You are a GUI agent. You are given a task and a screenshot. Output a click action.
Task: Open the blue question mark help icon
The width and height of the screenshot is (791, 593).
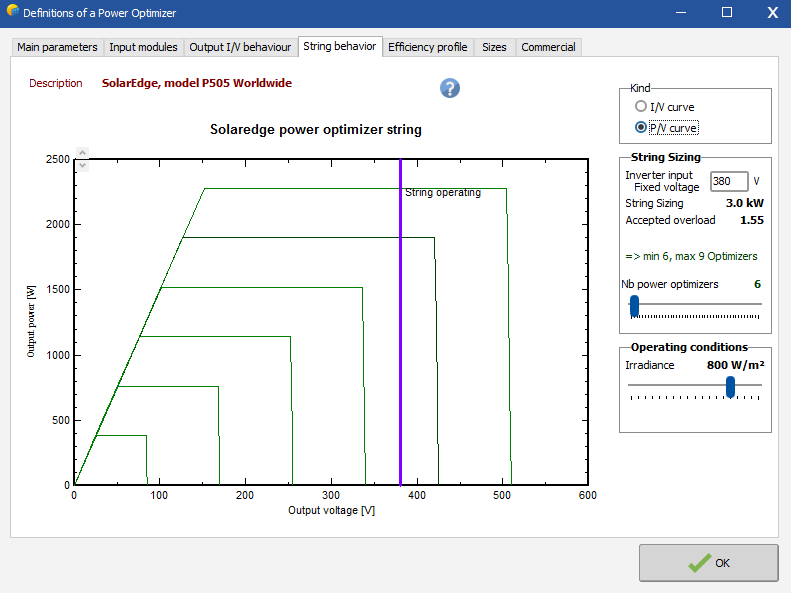pos(449,88)
